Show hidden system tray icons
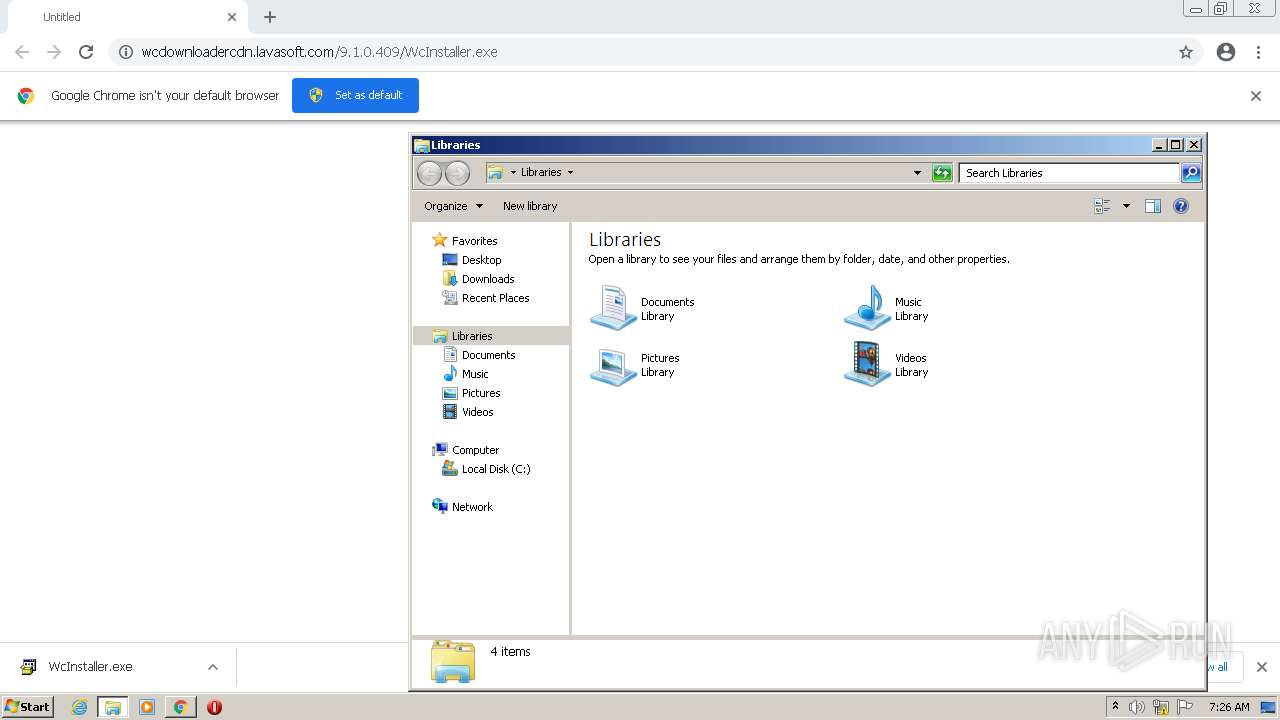Viewport: 1280px width, 720px height. tap(1116, 707)
